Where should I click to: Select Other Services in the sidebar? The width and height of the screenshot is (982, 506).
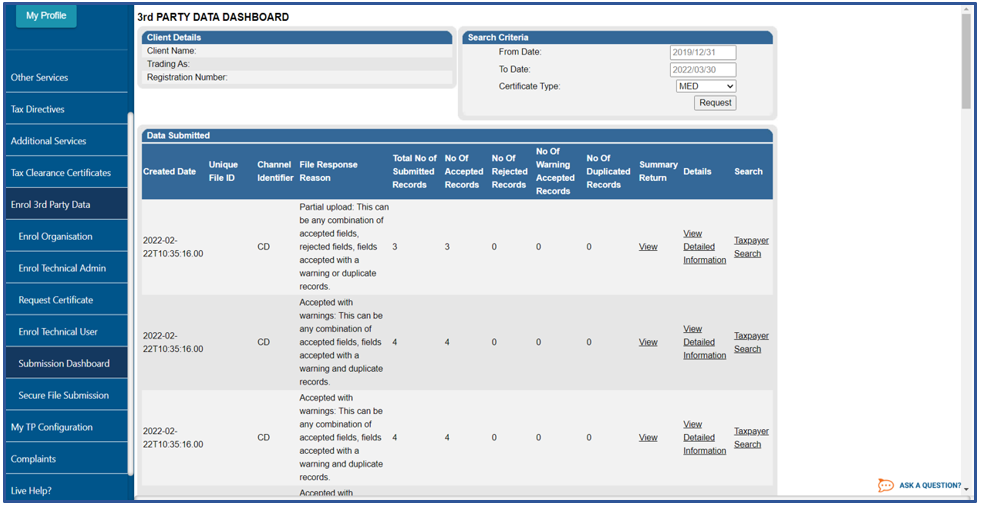(x=40, y=78)
